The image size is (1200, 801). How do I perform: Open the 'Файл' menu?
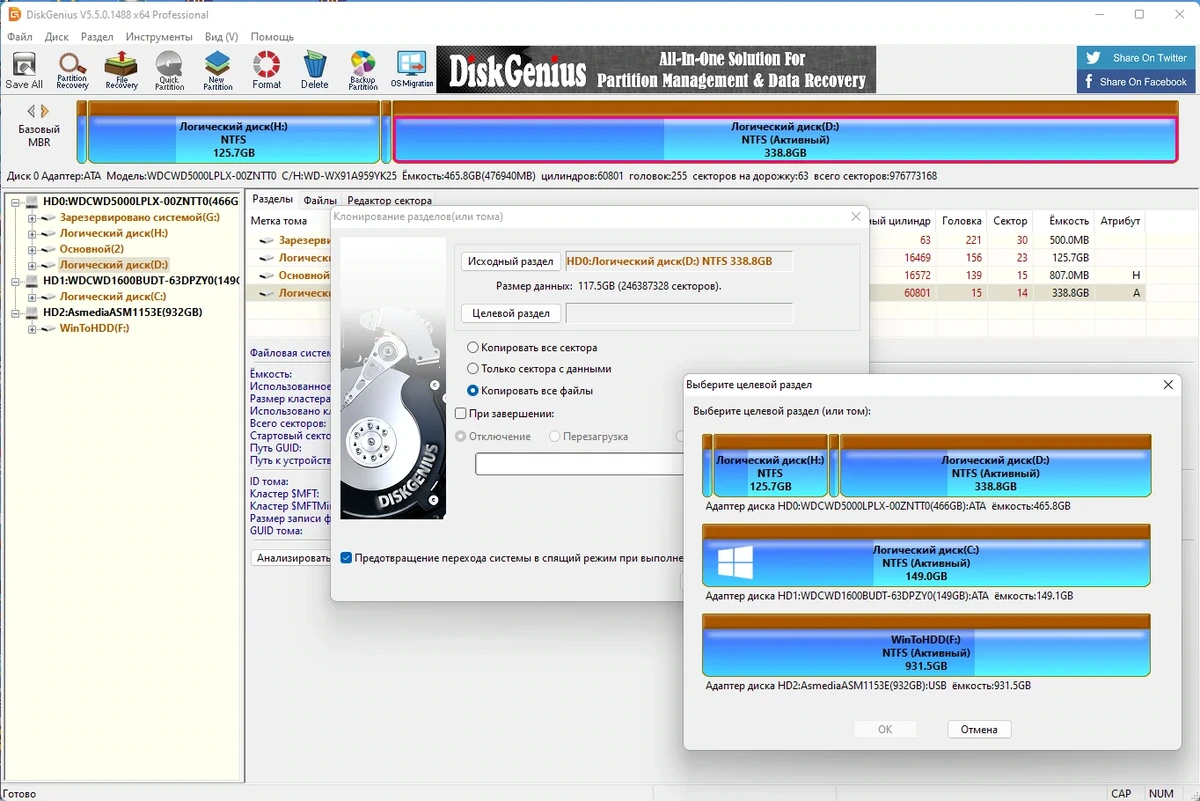(x=20, y=37)
